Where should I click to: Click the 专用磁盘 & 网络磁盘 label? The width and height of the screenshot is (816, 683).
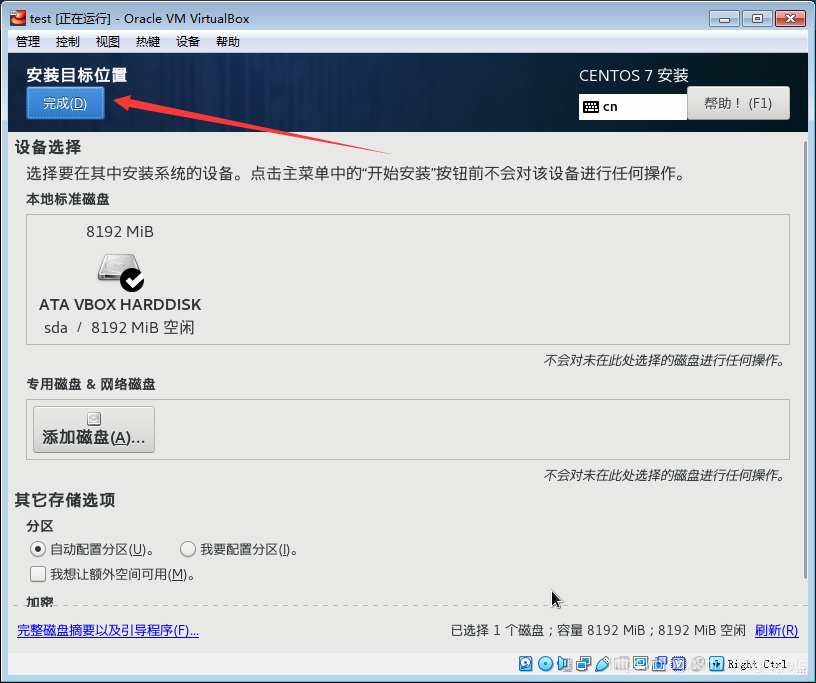click(91, 384)
